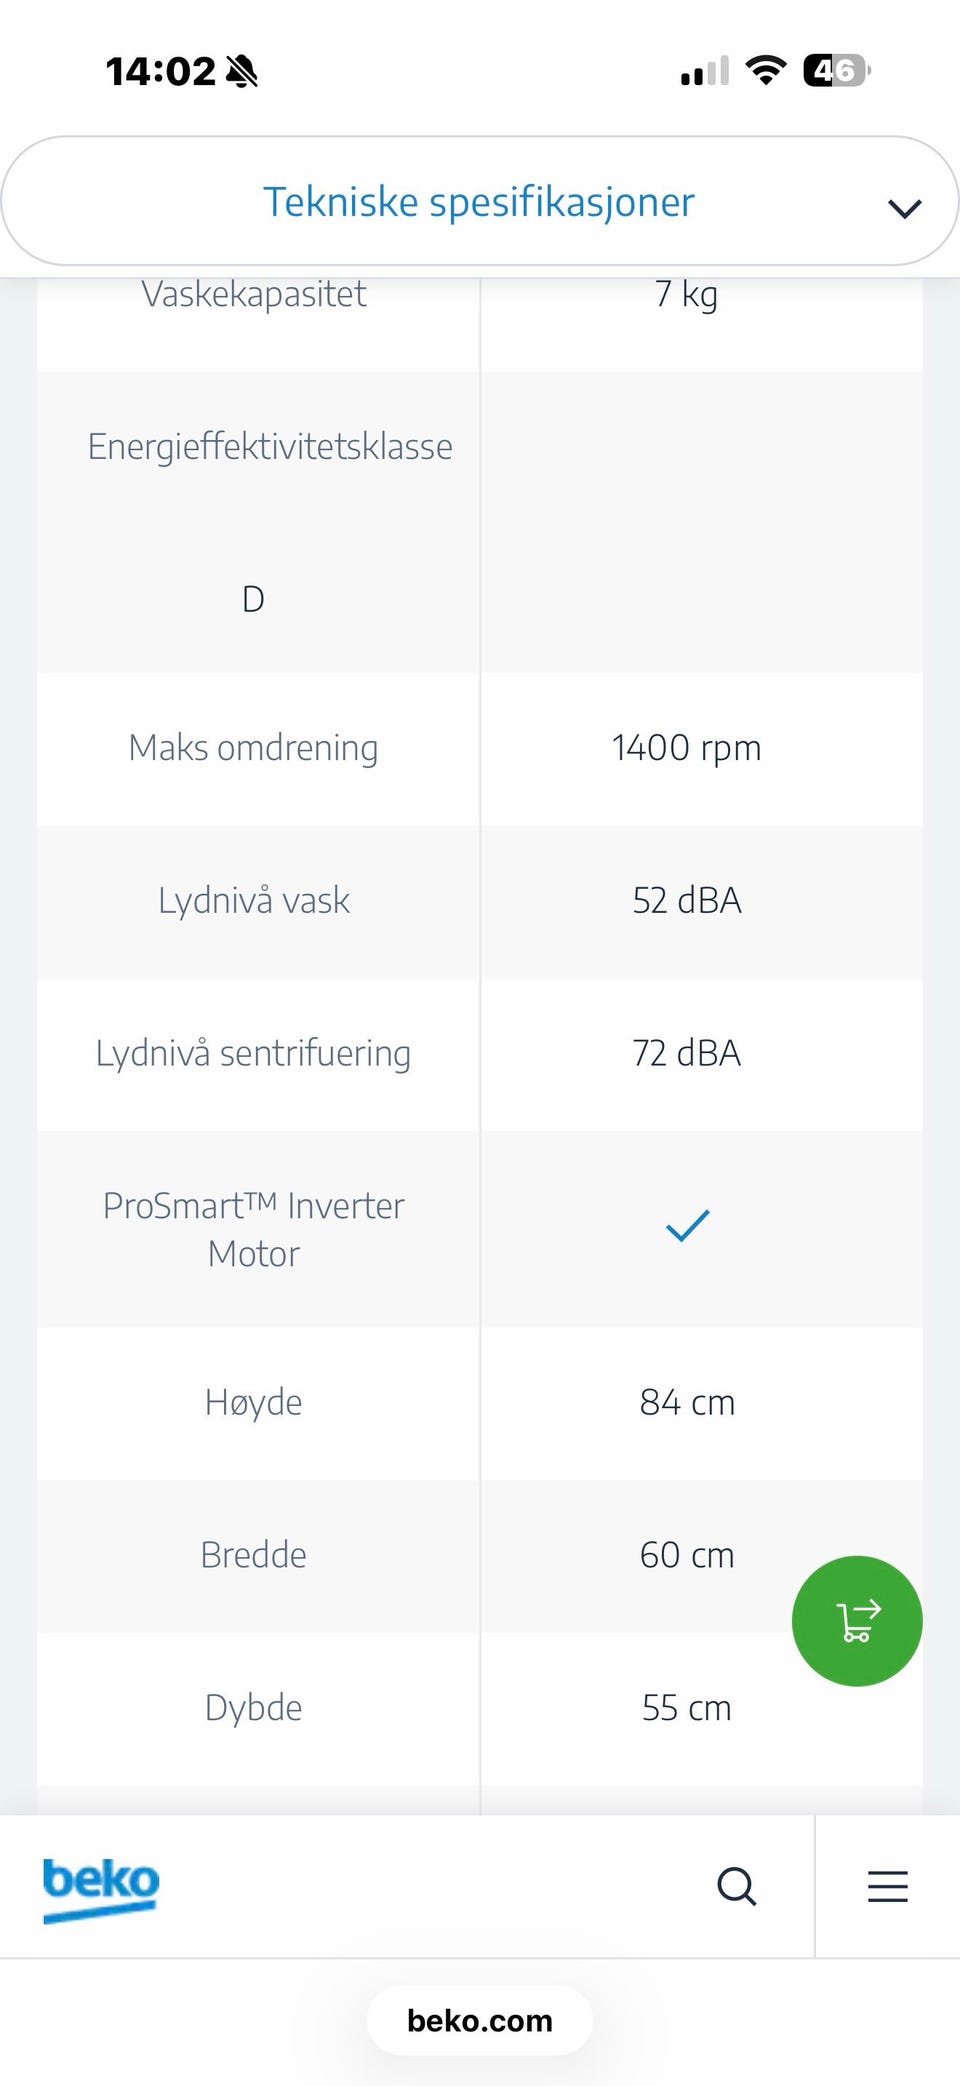
Task: Click the ProSmart Inverter Motor checkmark
Action: tap(688, 1226)
